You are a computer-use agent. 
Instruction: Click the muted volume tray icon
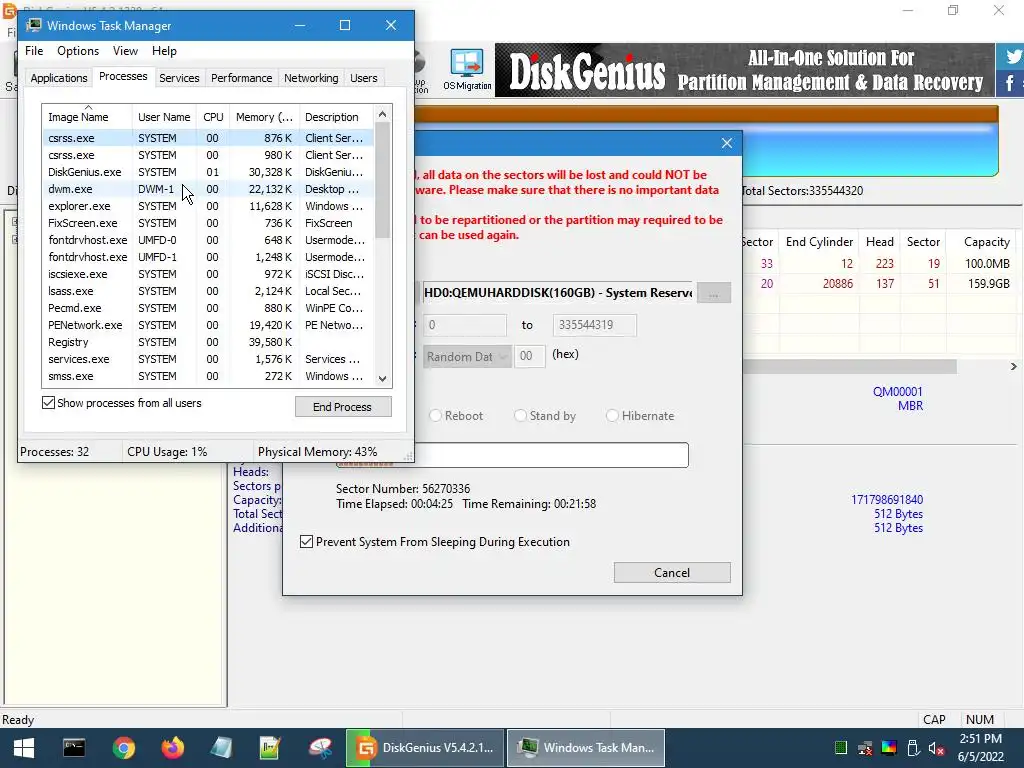pyautogui.click(x=936, y=748)
